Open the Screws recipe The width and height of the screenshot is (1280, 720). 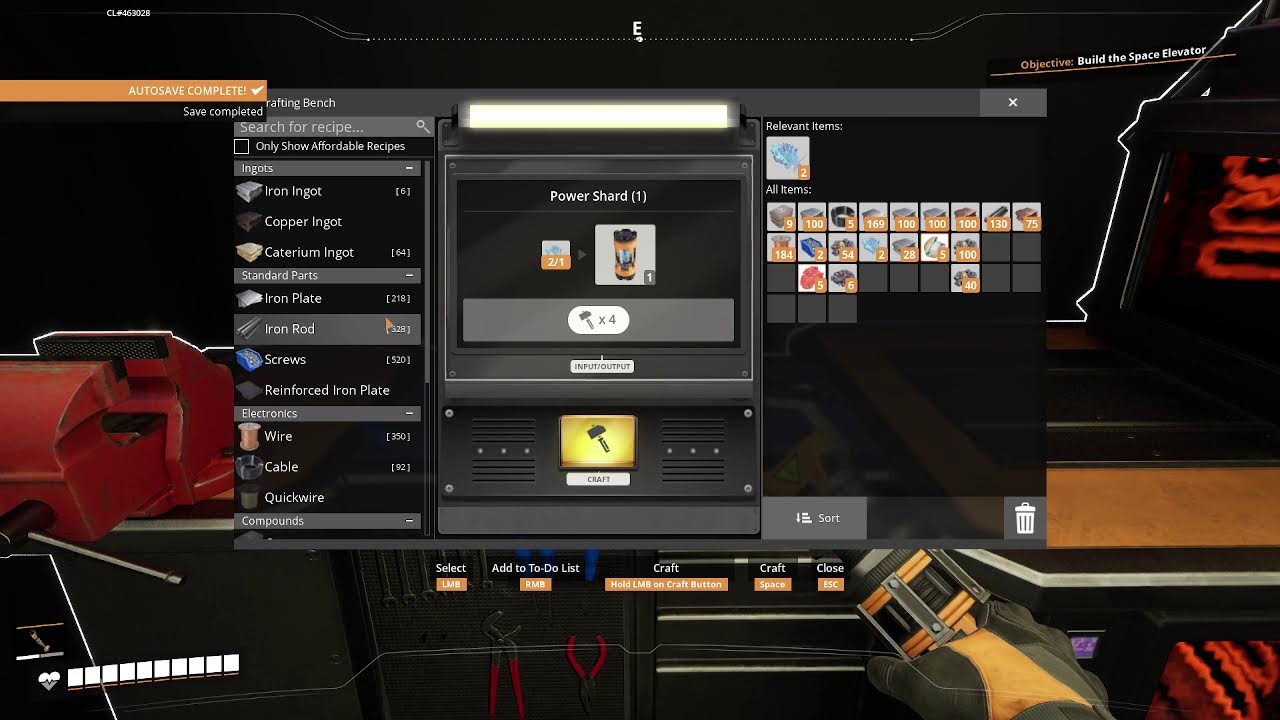click(x=327, y=359)
